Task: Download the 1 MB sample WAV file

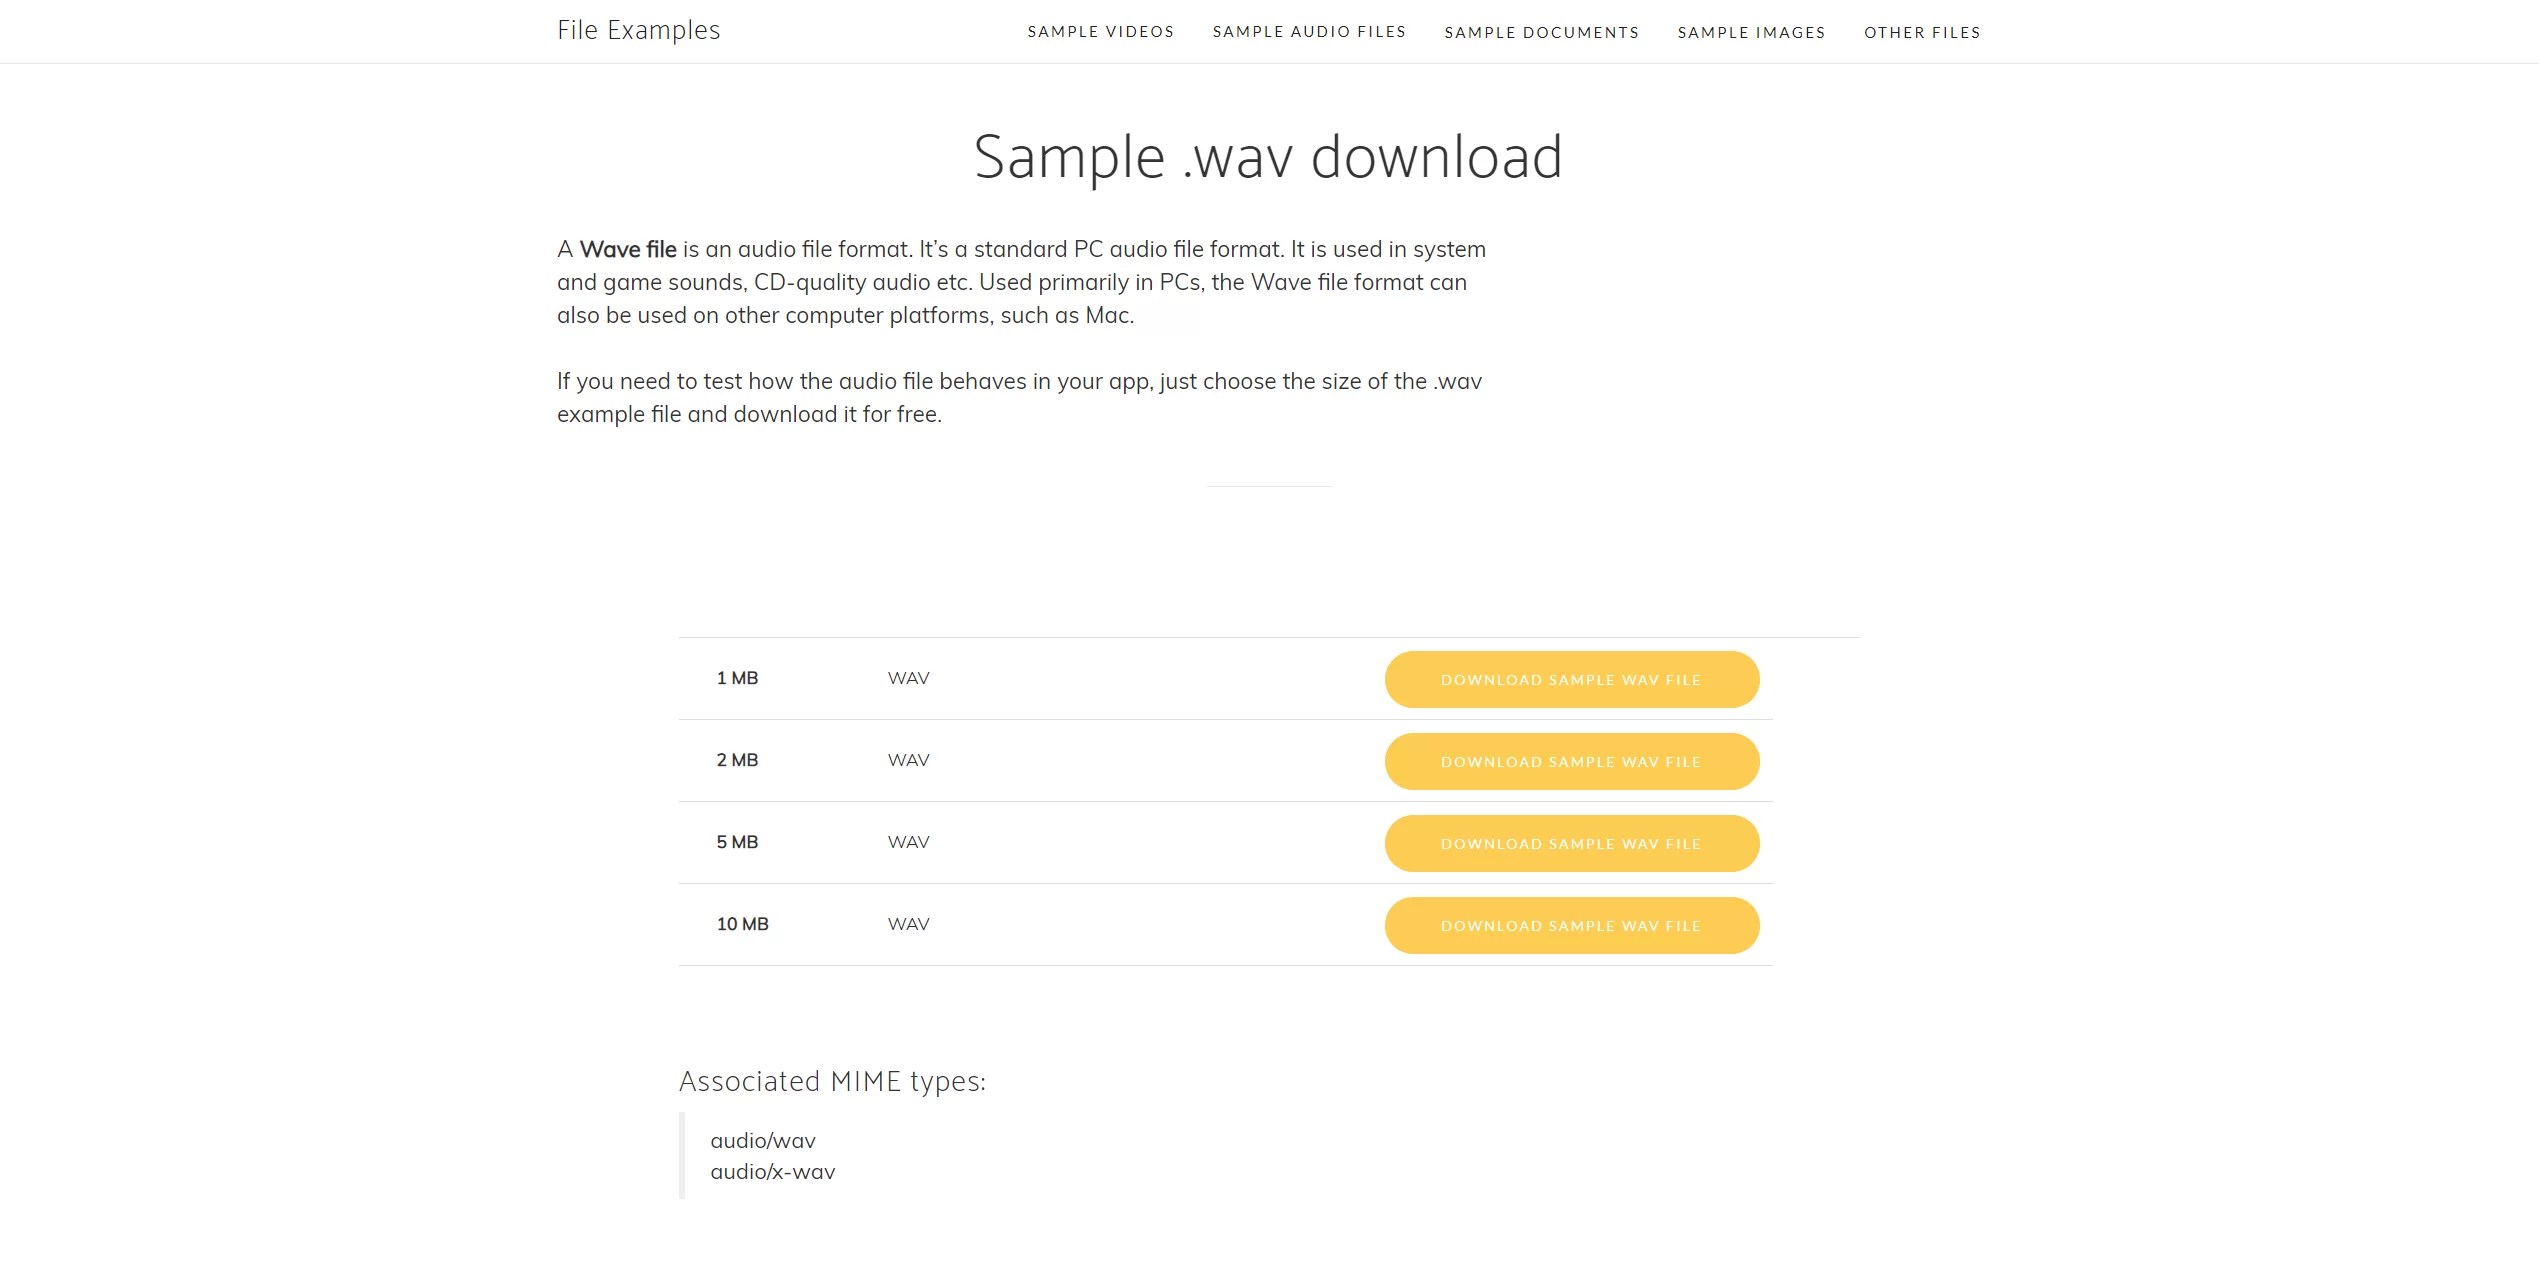Action: tap(1571, 679)
